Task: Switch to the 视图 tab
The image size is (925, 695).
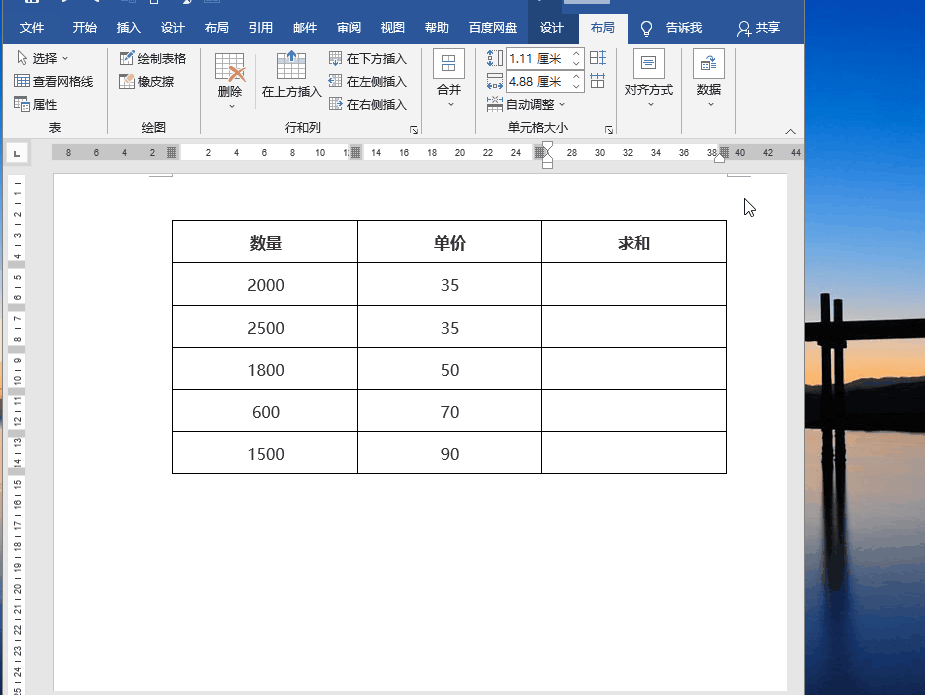Action: [393, 28]
